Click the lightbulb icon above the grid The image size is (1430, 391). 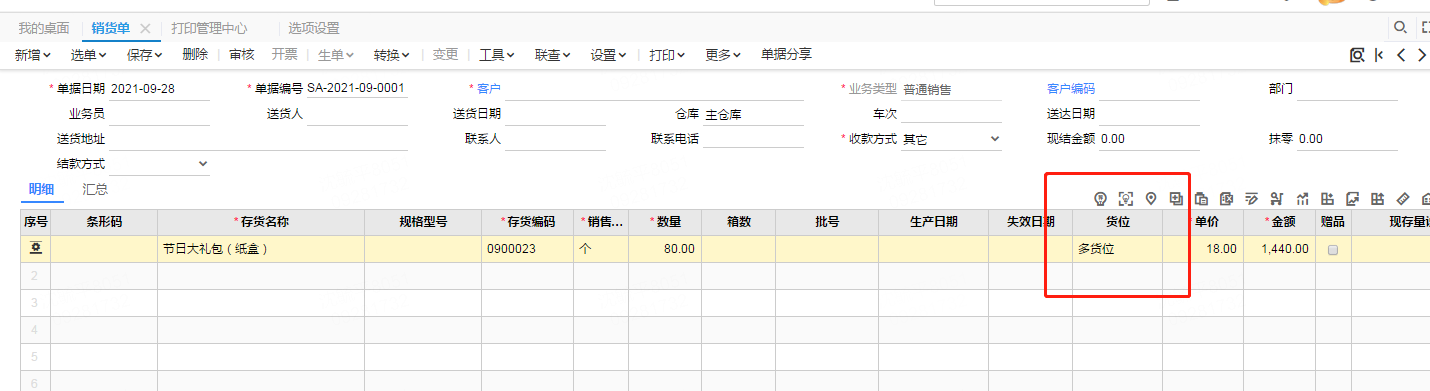1101,198
